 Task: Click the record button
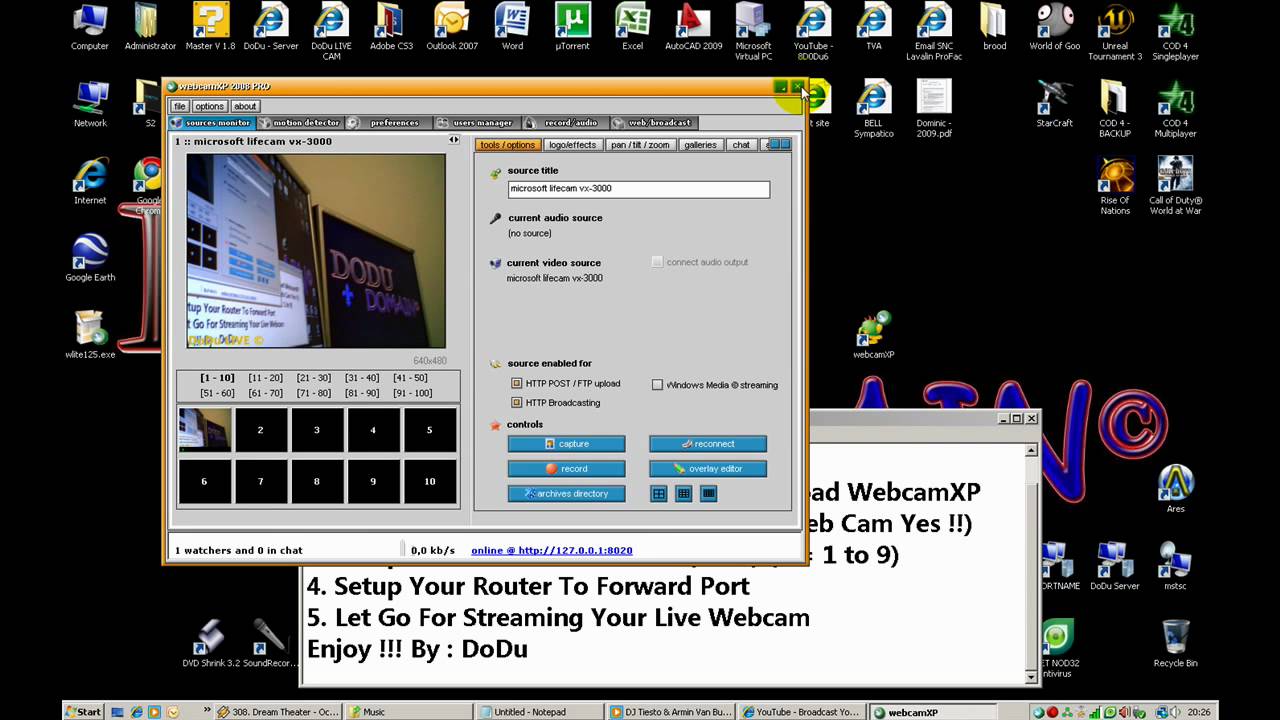[x=566, y=469]
